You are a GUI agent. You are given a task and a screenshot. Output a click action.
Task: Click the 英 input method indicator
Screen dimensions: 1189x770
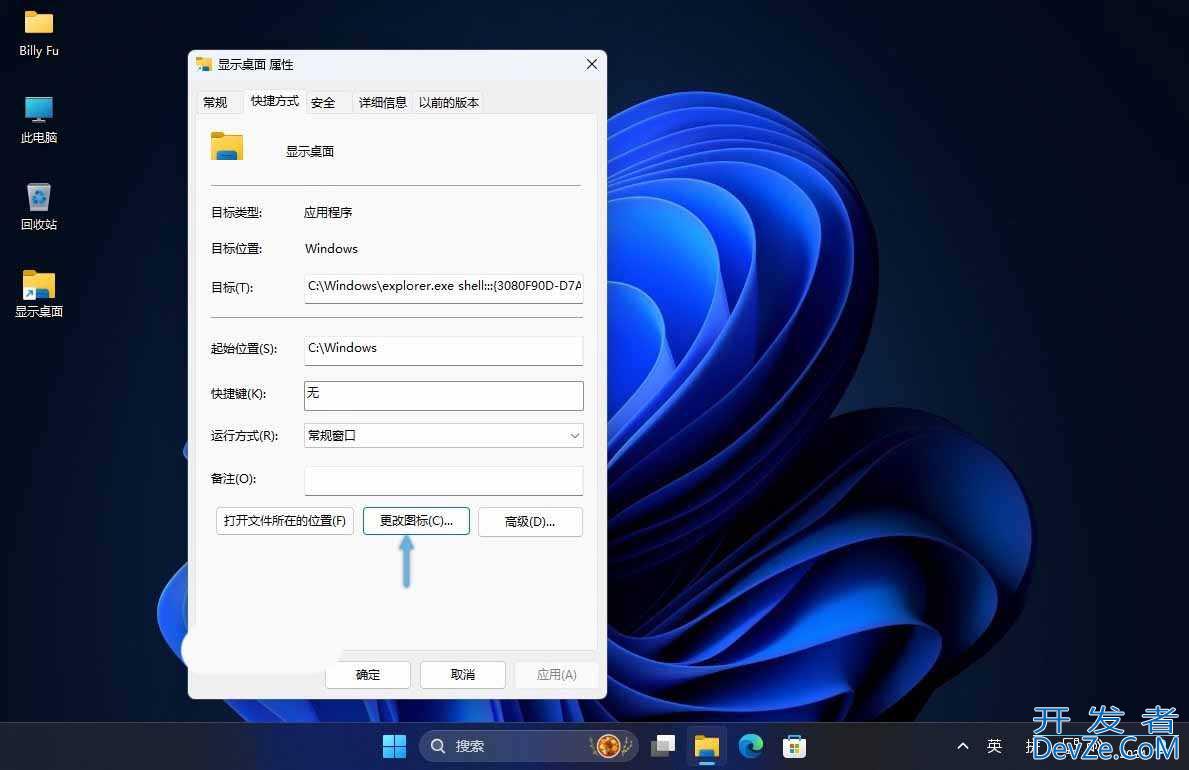pos(994,746)
